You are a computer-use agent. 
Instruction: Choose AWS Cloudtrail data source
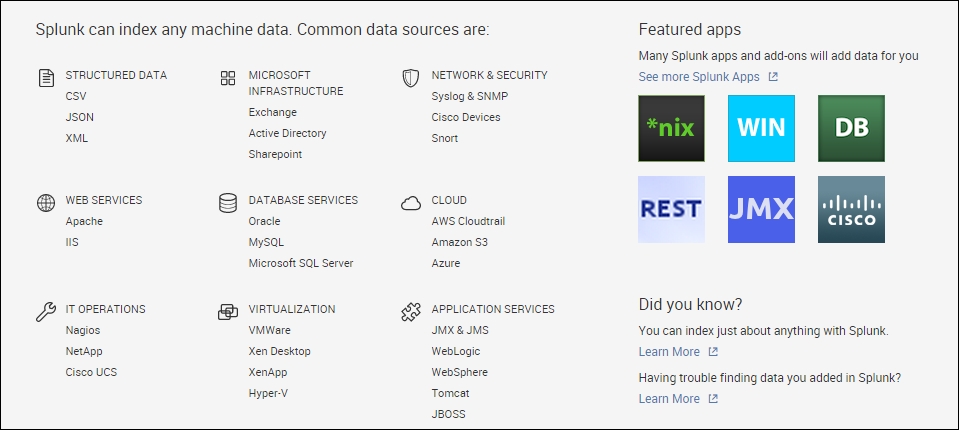[x=468, y=221]
